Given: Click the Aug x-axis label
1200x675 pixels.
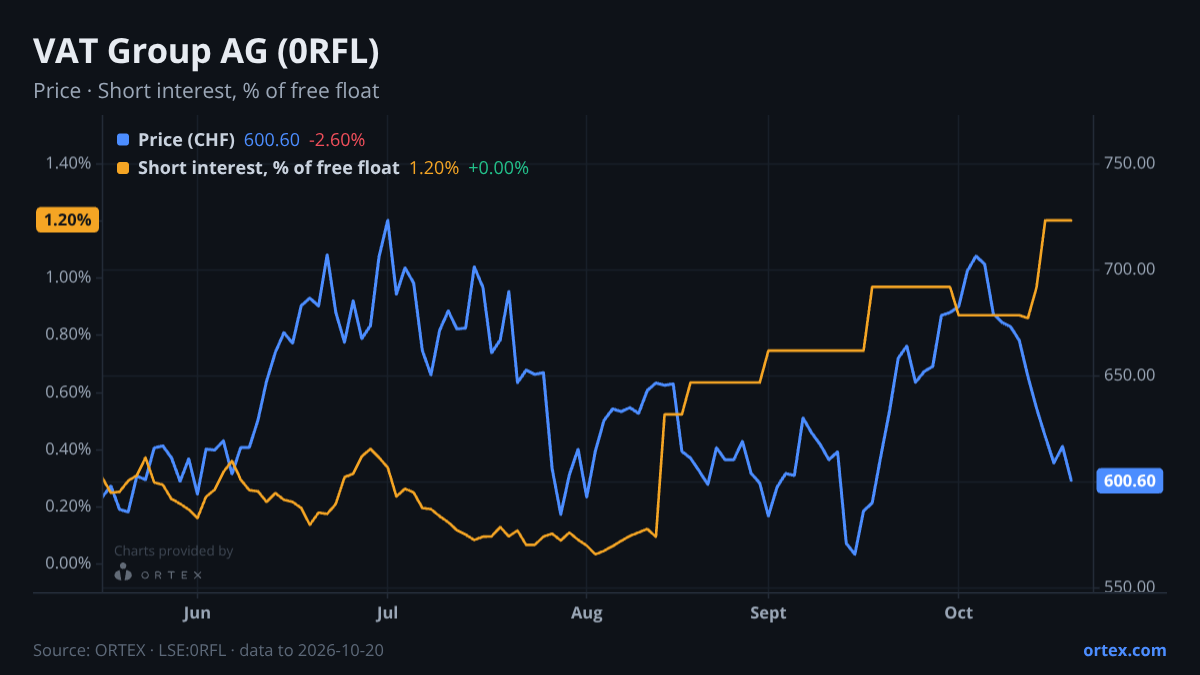Looking at the screenshot, I should tap(587, 612).
